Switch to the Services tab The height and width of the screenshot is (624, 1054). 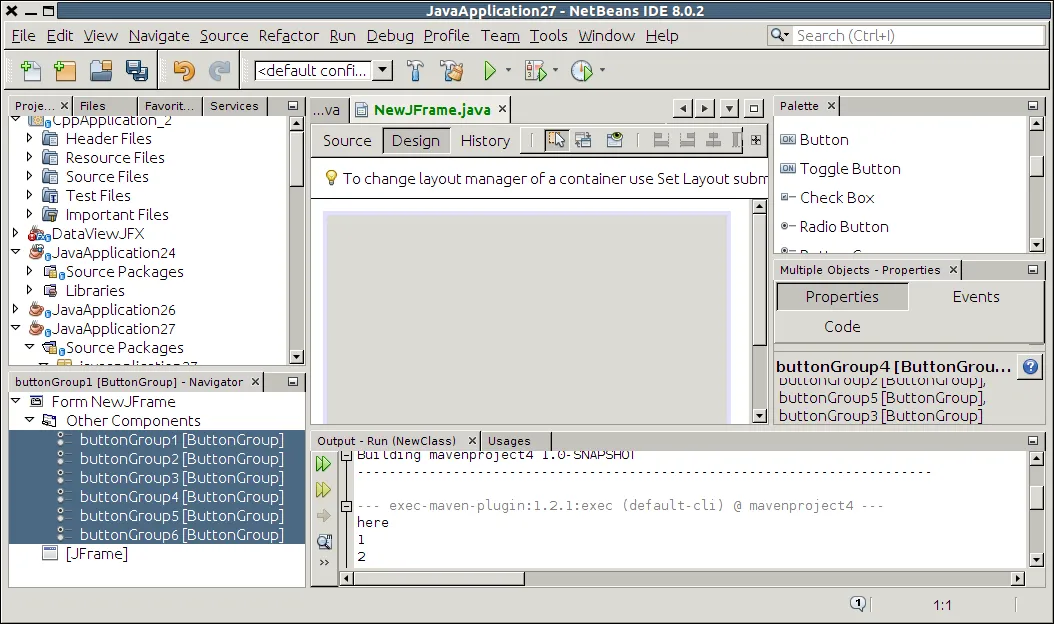(x=234, y=106)
